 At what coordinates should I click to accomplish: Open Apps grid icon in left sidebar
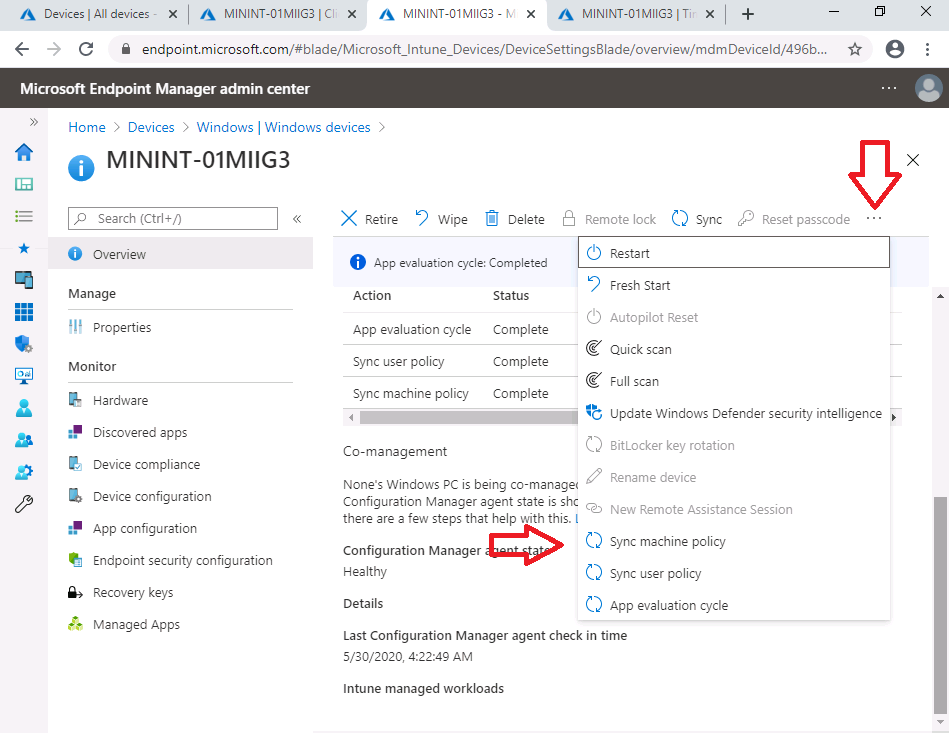click(24, 312)
